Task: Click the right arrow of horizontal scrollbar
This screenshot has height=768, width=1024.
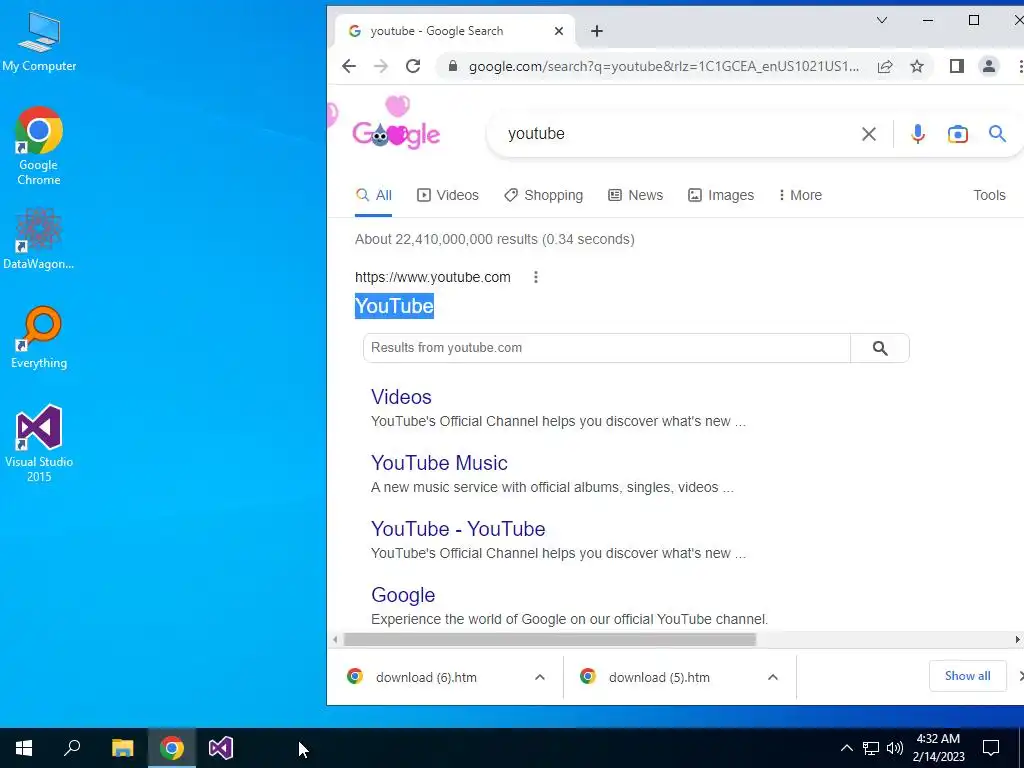Action: [1017, 639]
